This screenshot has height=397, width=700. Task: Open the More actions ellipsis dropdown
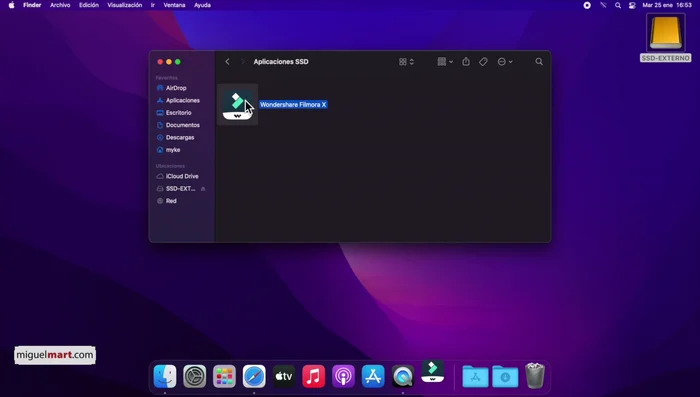(505, 62)
